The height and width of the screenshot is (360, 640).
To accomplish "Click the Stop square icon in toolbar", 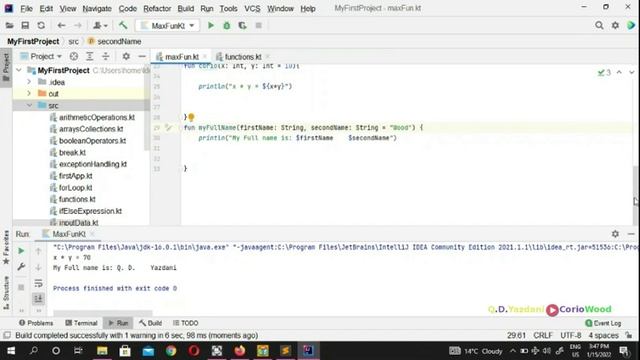I will 258,26.
